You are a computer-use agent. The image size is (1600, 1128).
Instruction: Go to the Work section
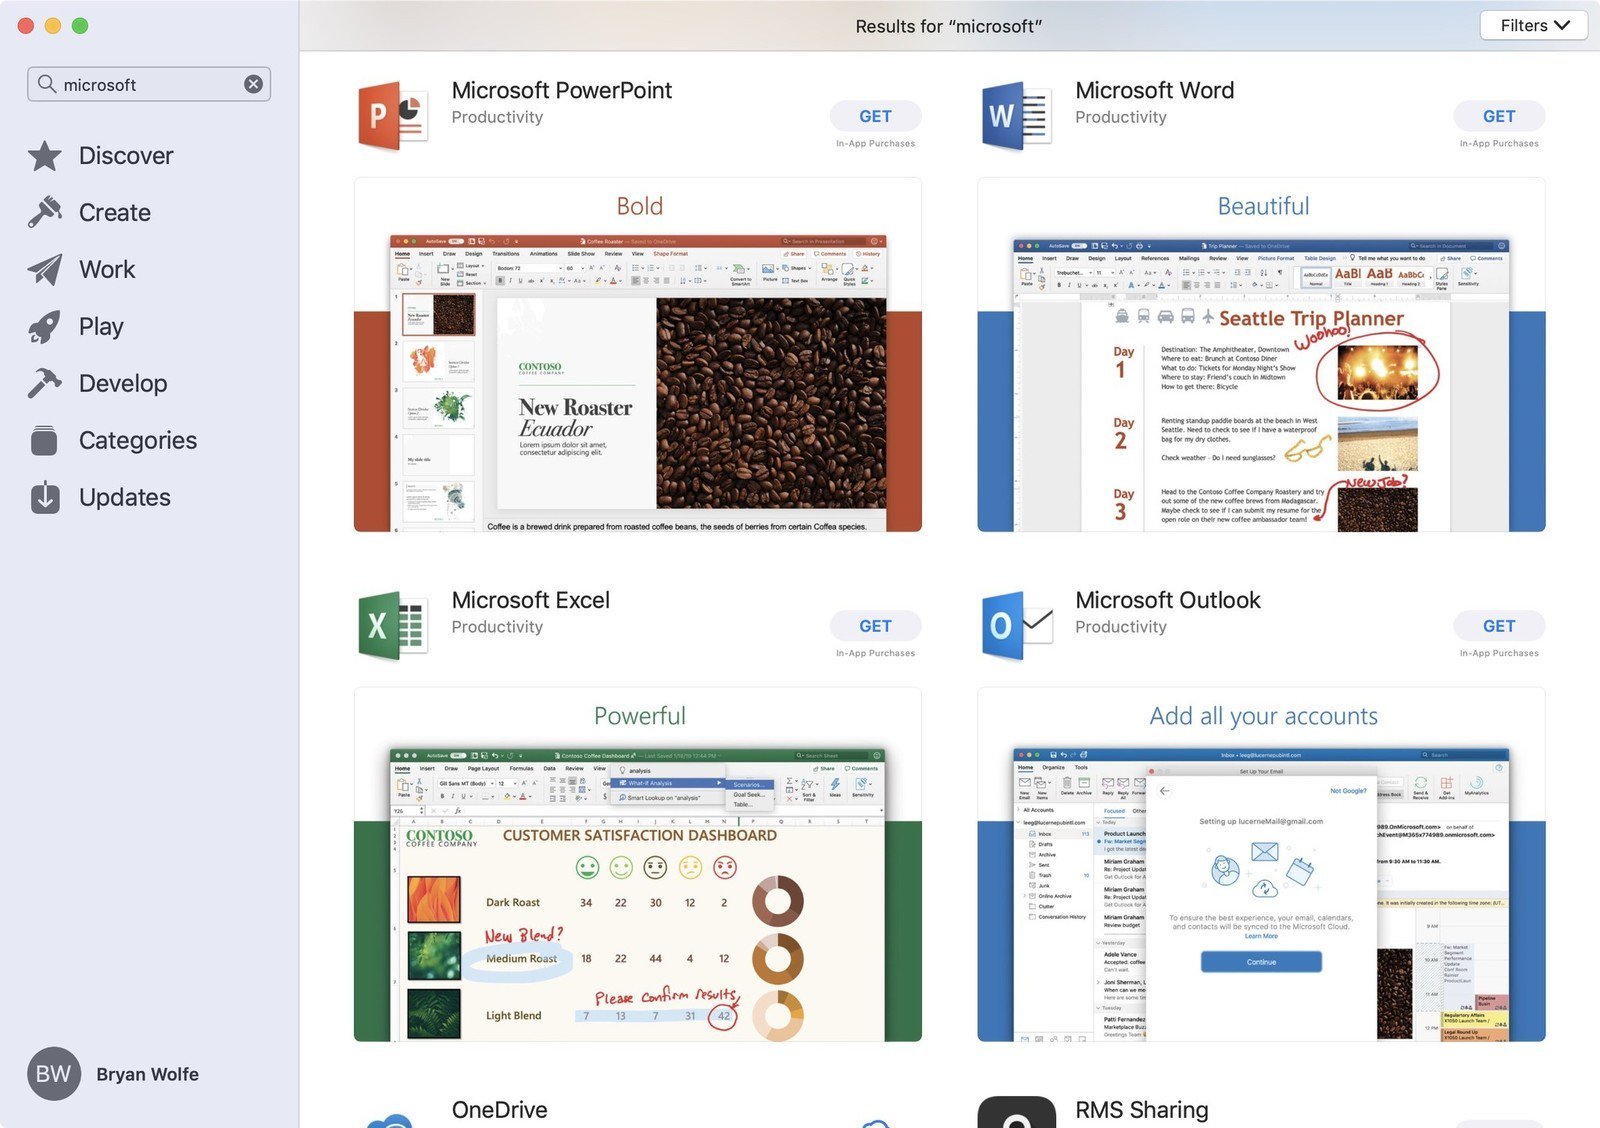click(107, 270)
